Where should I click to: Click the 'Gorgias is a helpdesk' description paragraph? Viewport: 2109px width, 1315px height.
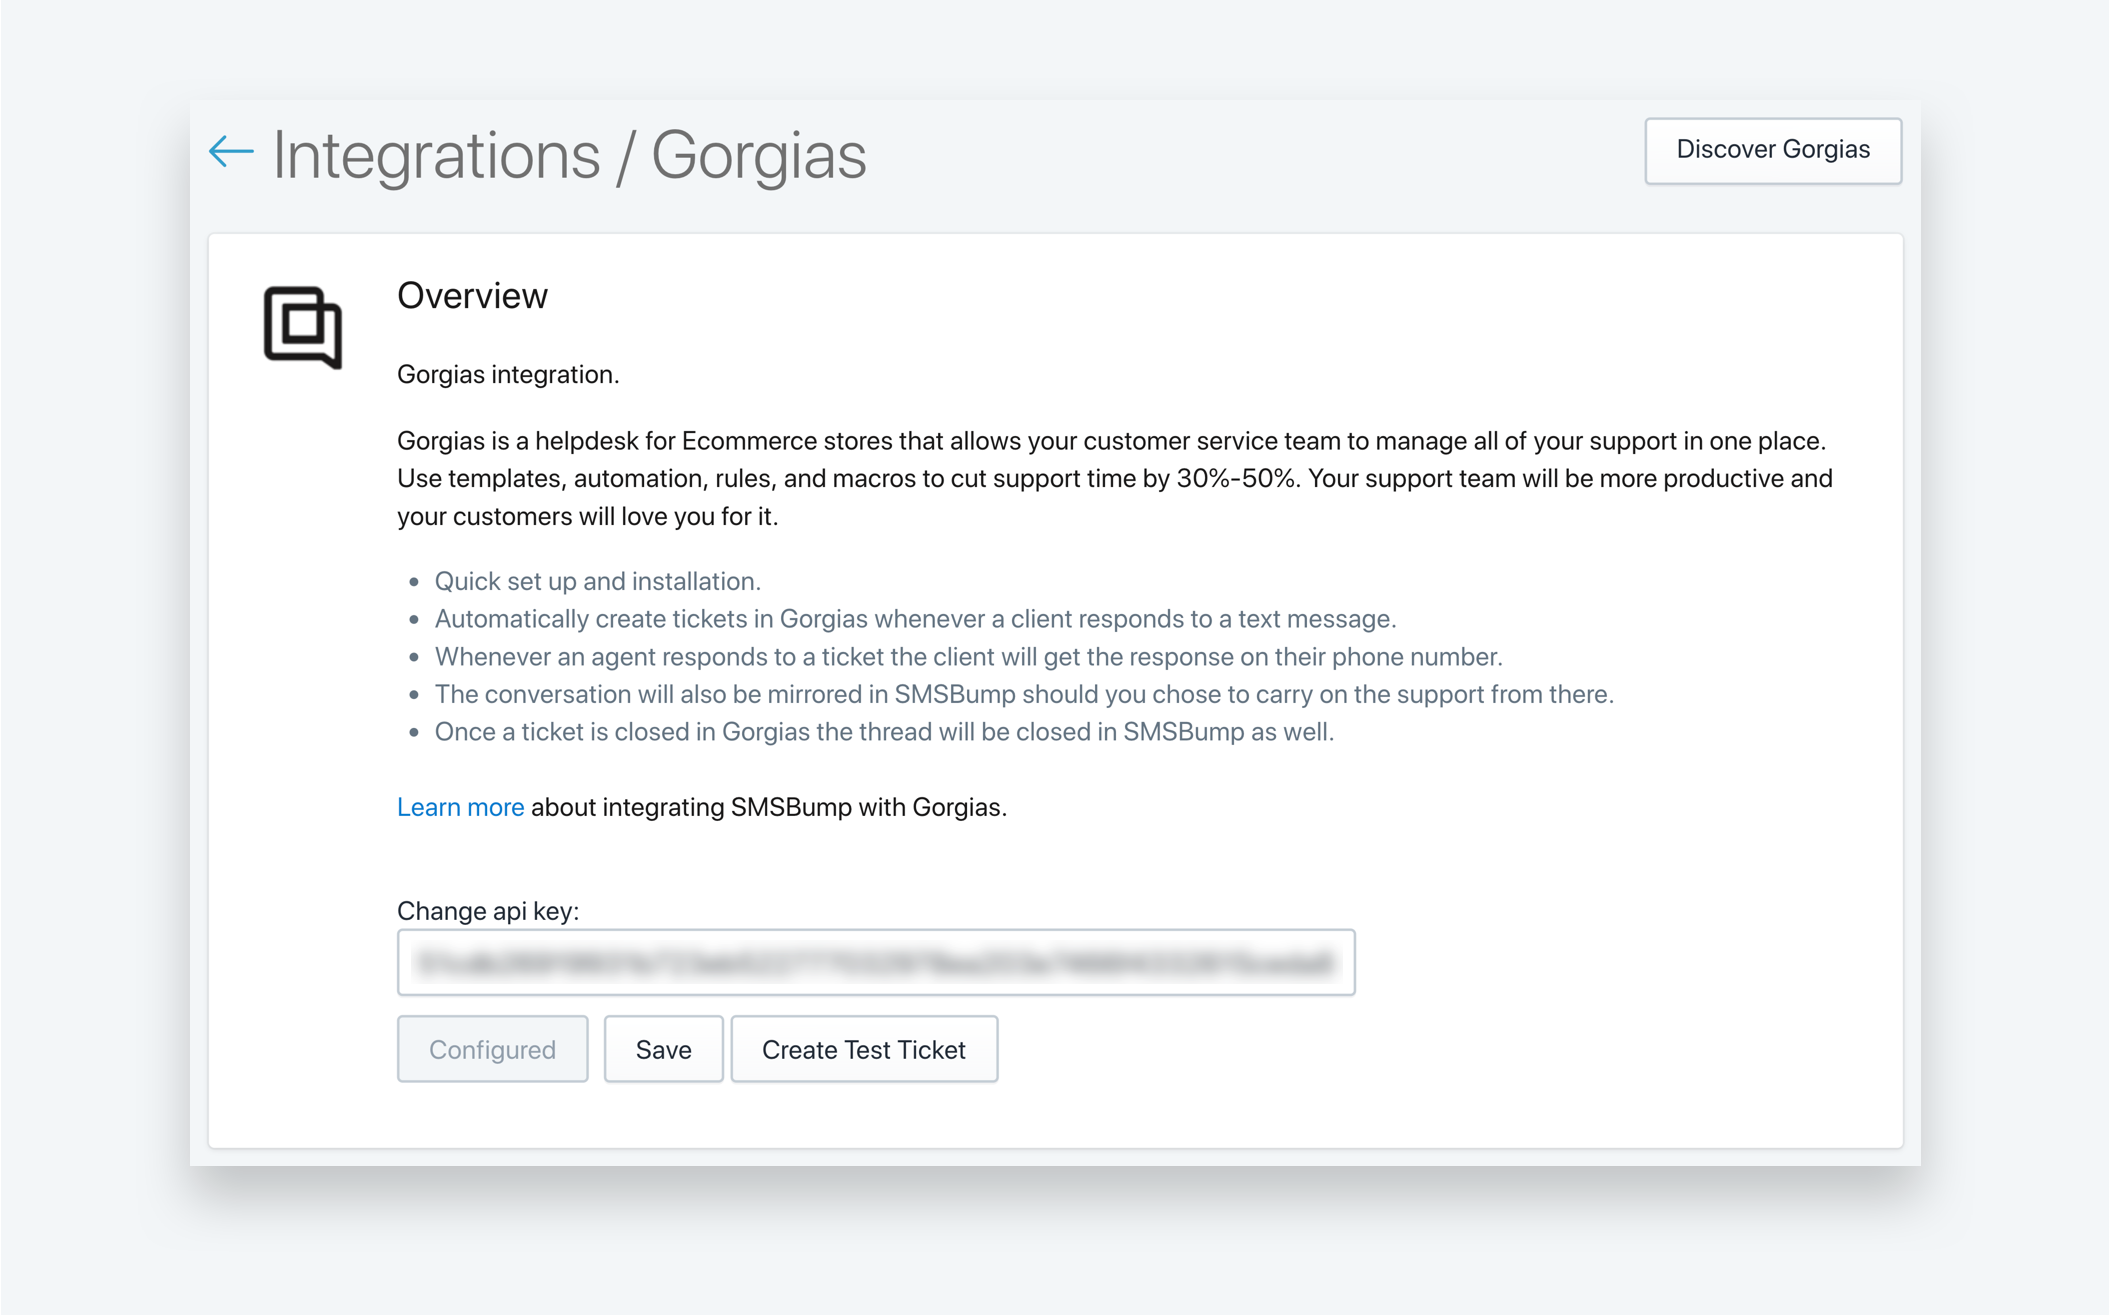1115,479
